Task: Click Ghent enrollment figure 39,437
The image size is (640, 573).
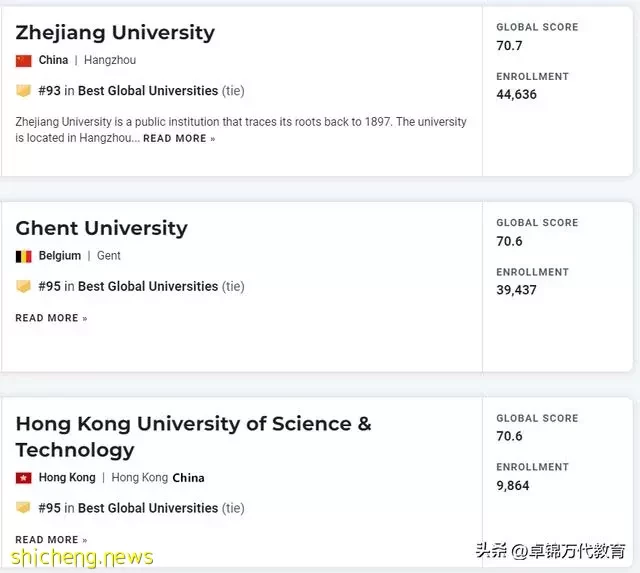Action: [516, 290]
